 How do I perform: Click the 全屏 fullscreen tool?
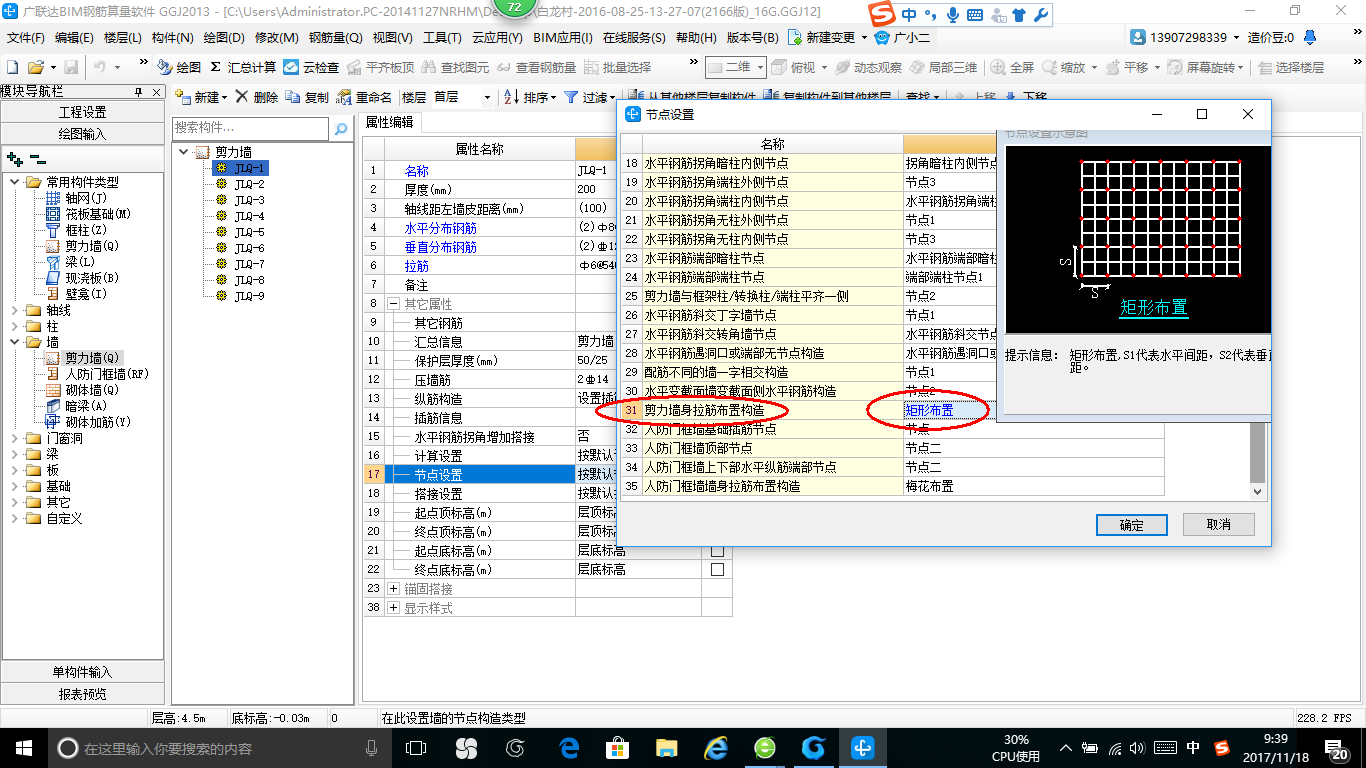point(1013,67)
